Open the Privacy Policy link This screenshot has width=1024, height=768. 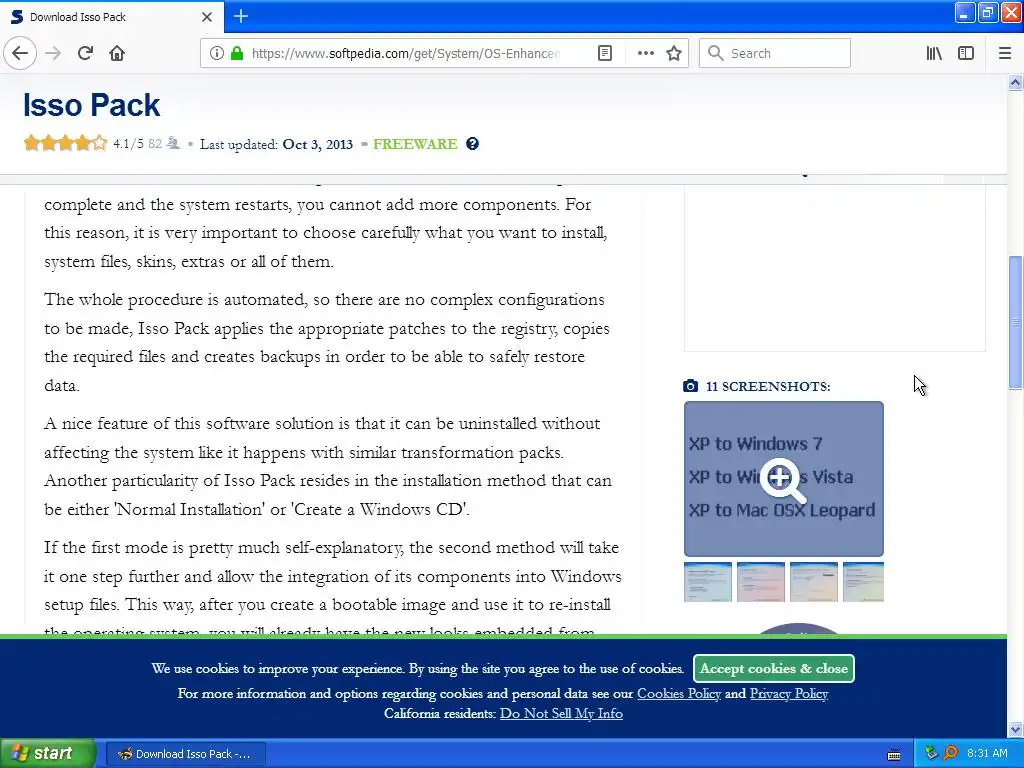789,694
